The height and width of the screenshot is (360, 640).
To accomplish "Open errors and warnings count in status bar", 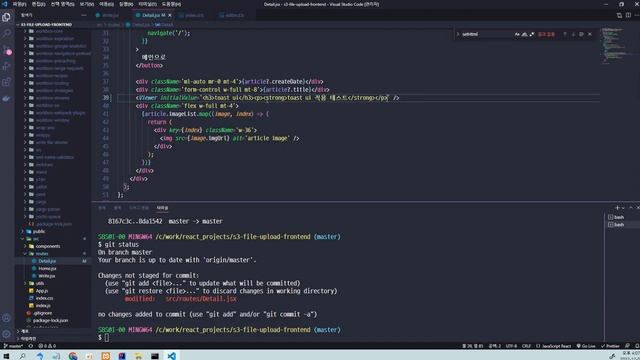I will (x=47, y=346).
